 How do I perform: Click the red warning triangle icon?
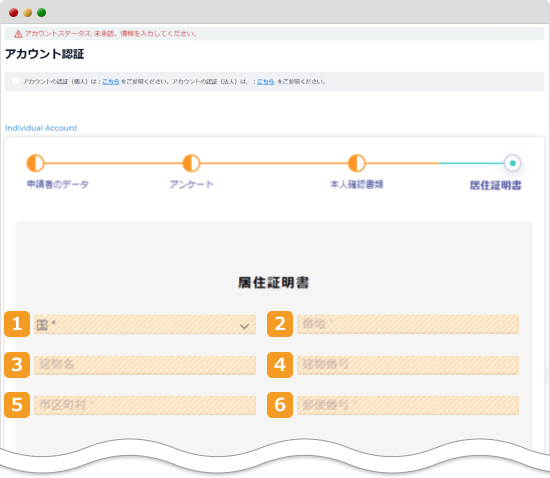(x=18, y=34)
